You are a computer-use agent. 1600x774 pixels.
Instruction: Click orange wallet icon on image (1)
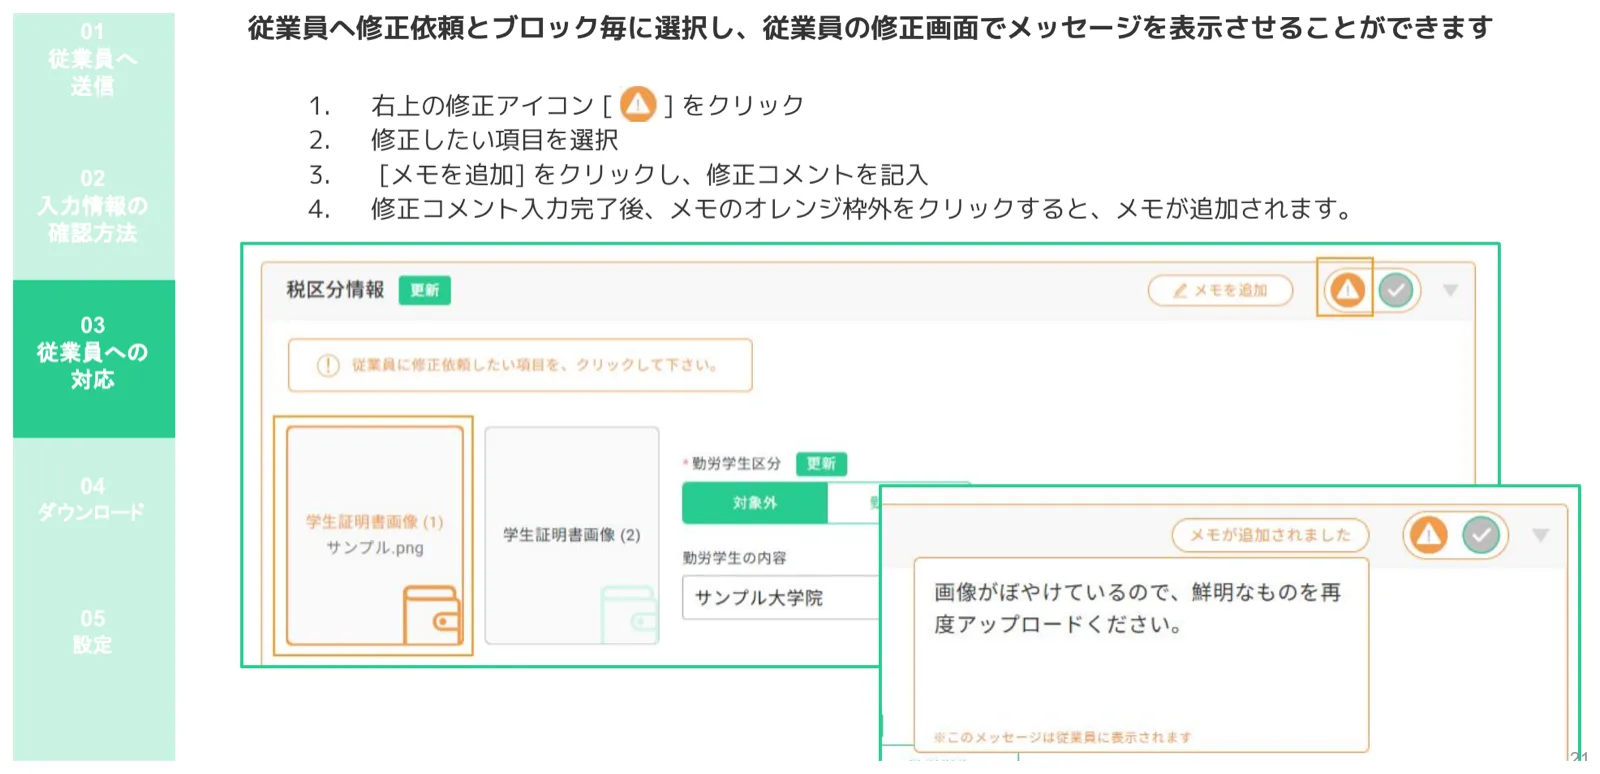(432, 615)
